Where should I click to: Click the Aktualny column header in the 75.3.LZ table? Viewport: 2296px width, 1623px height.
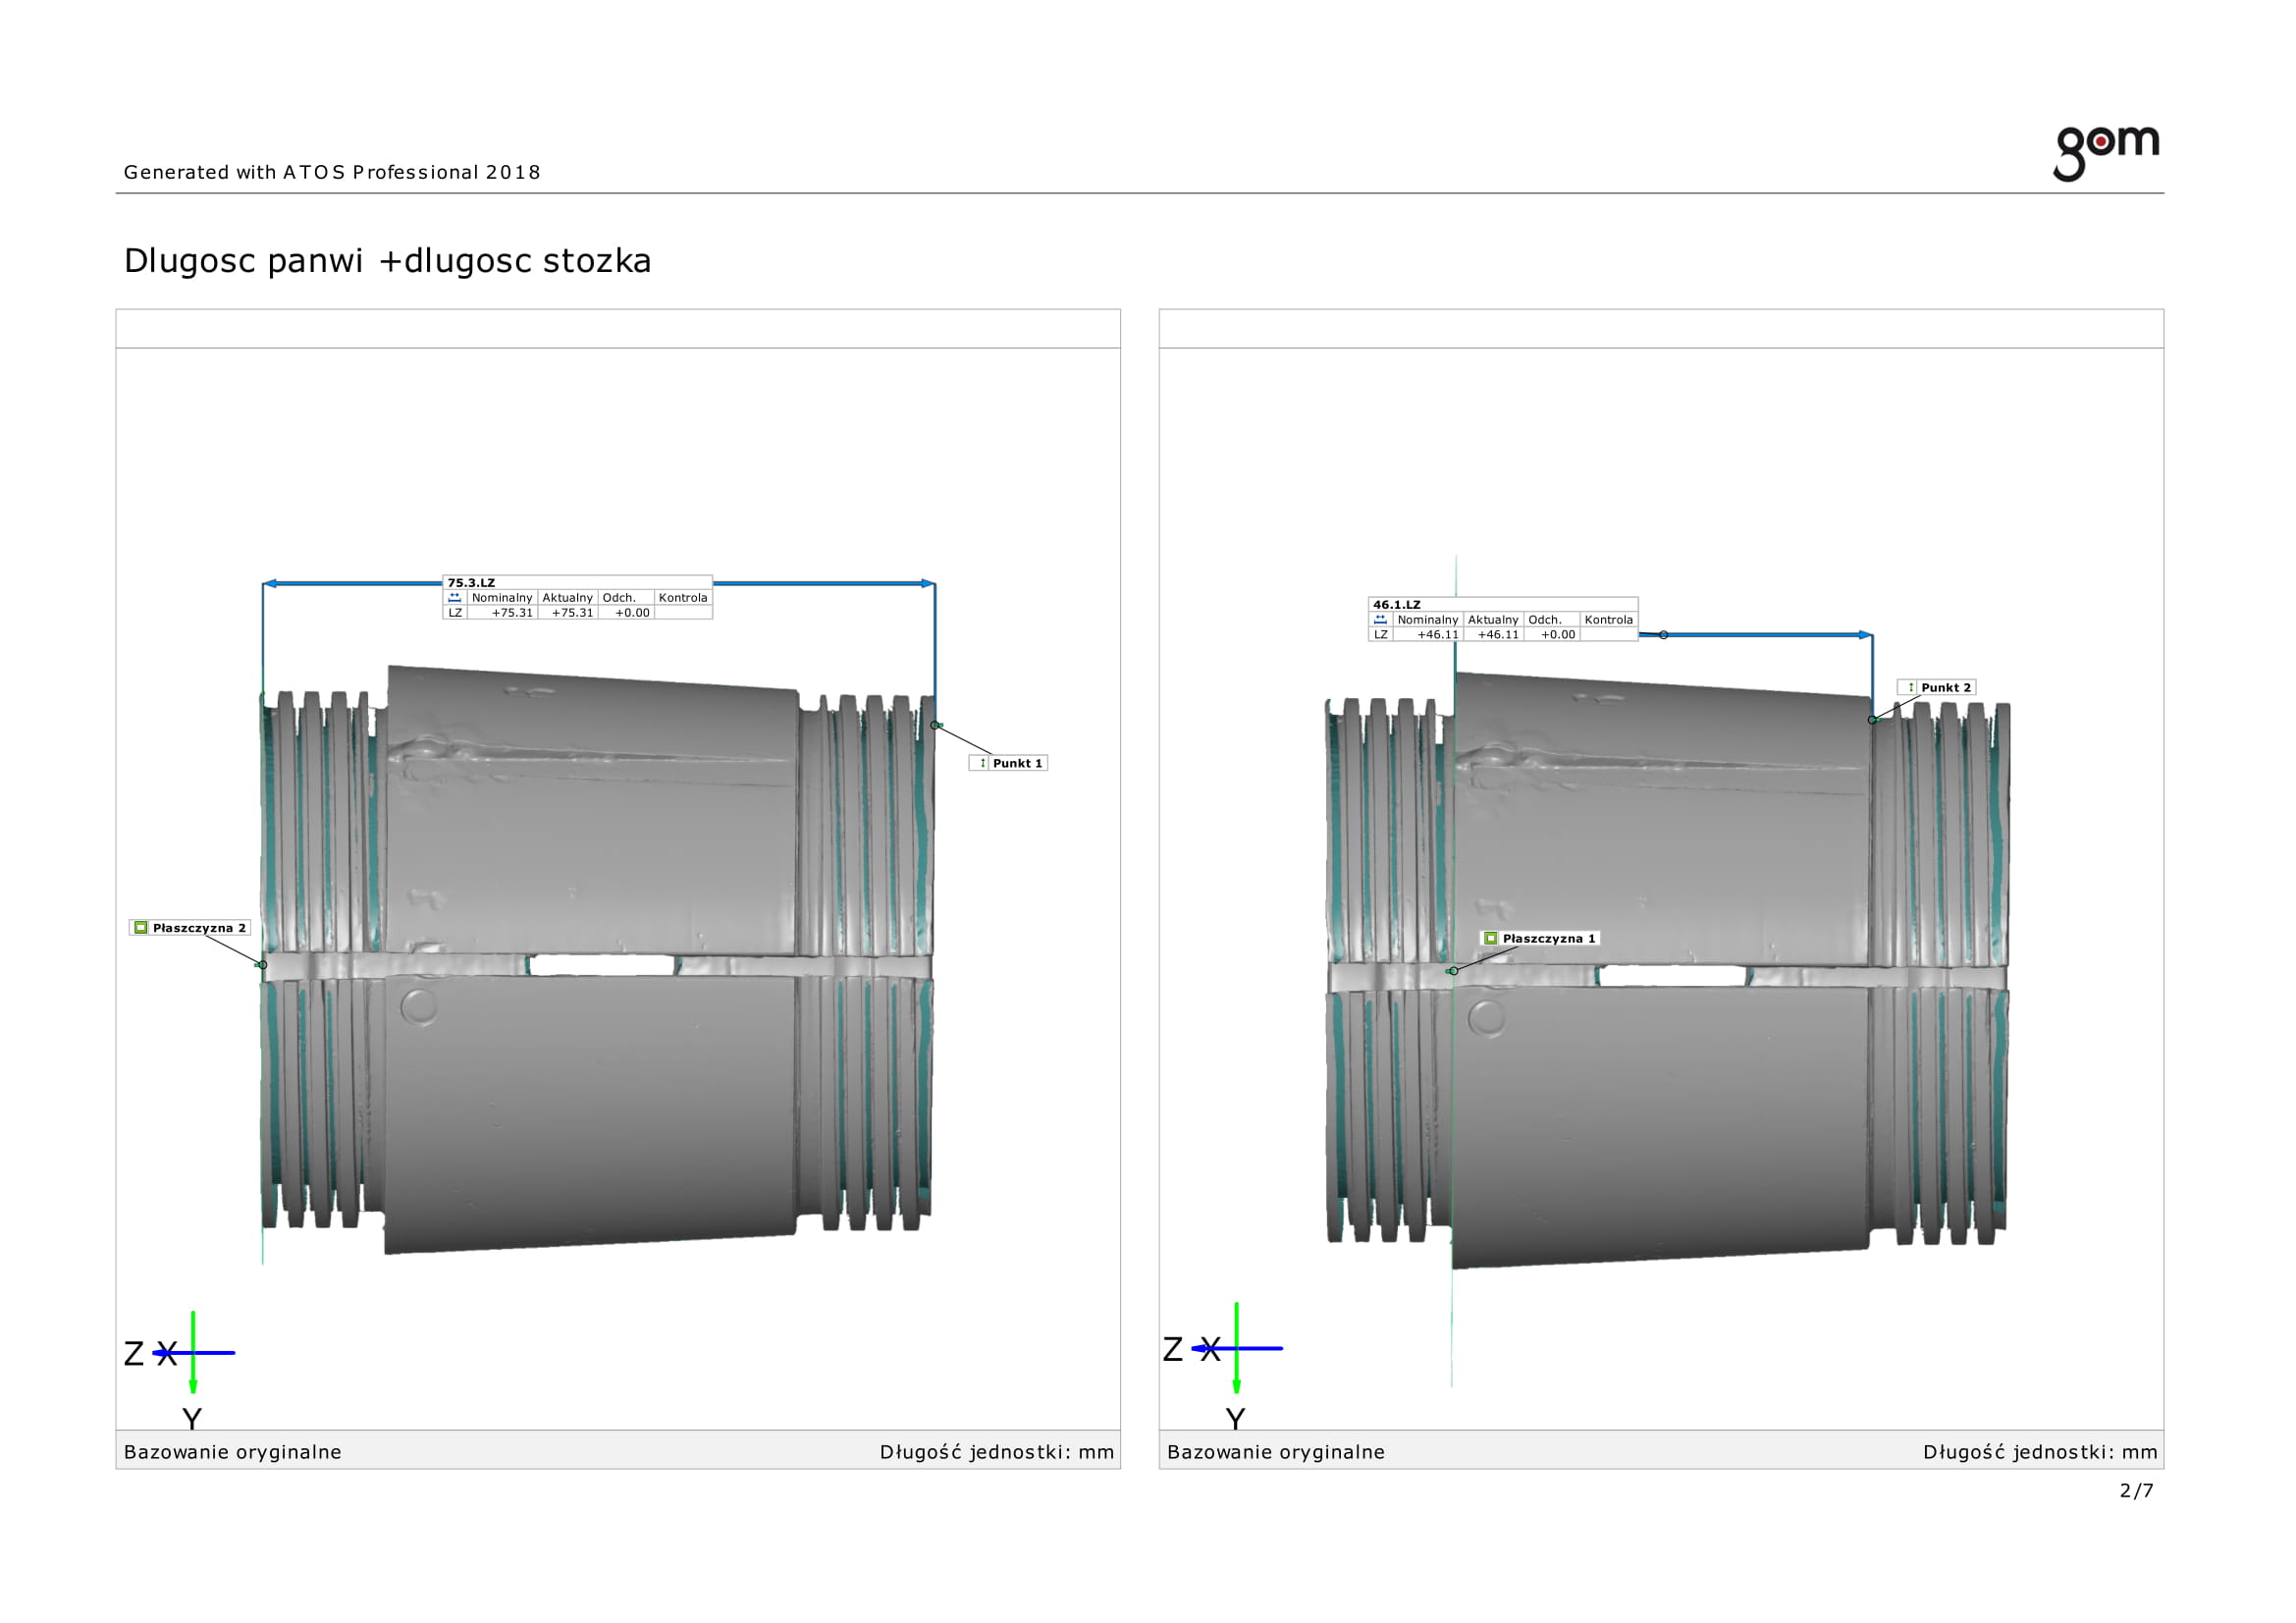click(567, 597)
